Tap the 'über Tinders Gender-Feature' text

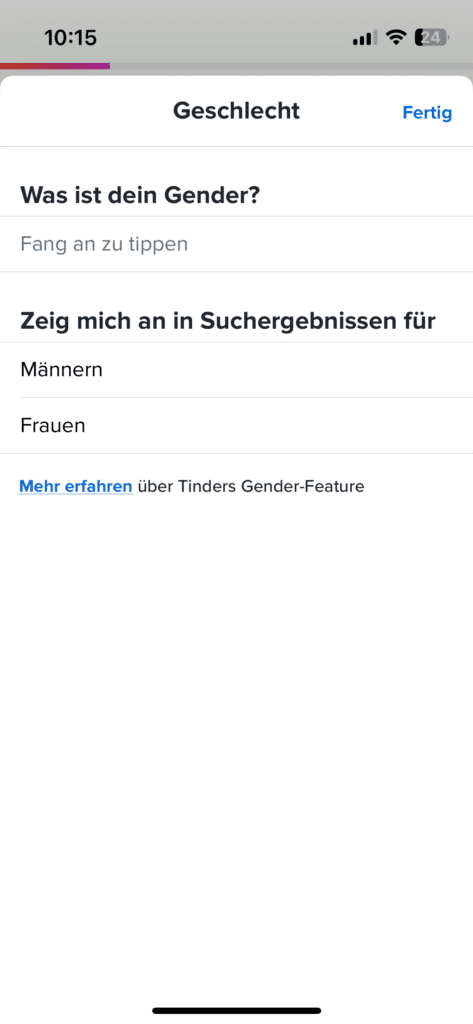[x=251, y=487]
